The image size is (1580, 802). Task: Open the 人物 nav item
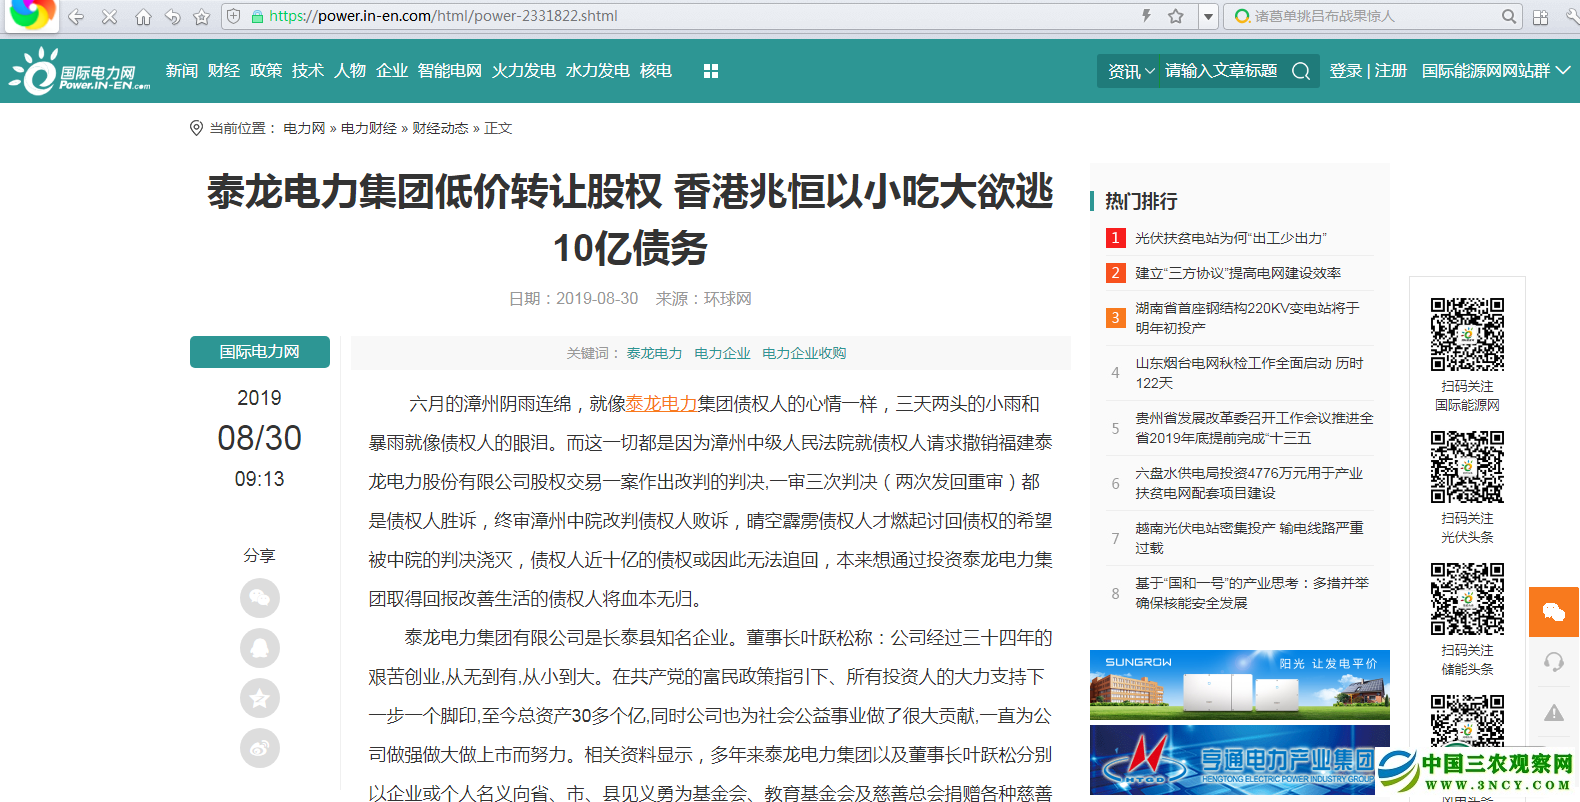(350, 71)
